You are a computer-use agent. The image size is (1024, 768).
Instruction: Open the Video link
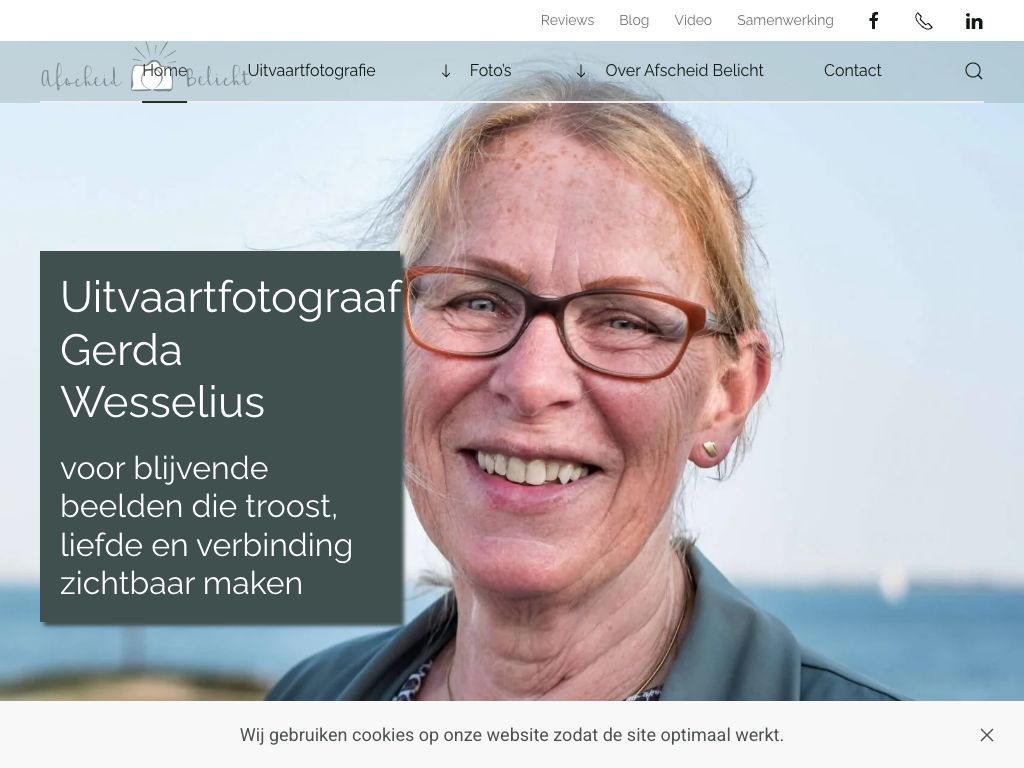(x=693, y=20)
